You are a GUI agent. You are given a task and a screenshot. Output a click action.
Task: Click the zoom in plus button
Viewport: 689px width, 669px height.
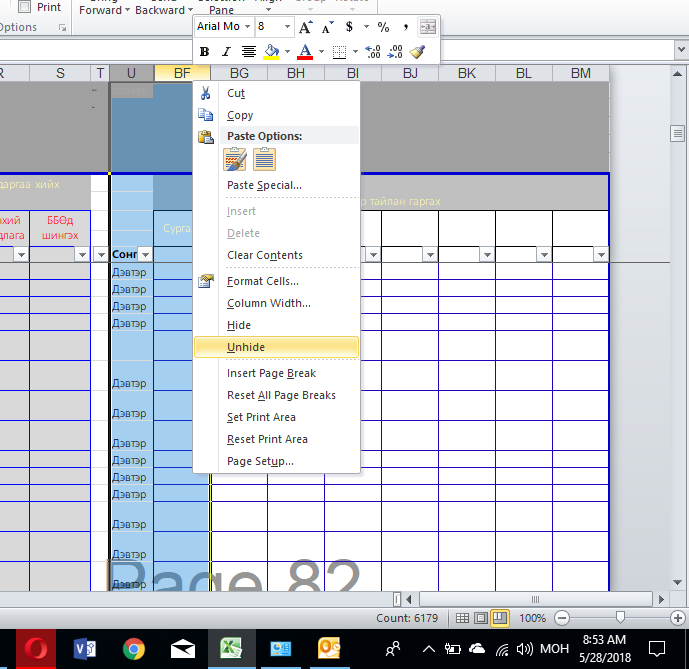pyautogui.click(x=678, y=619)
